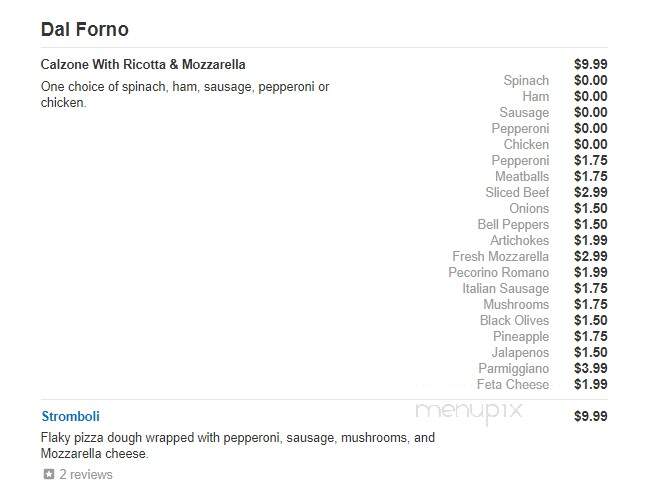Select the Ham option
The height and width of the screenshot is (493, 648).
[x=536, y=96]
